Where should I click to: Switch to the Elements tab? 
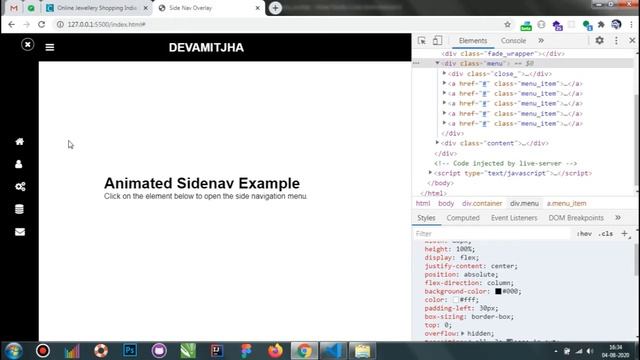pos(473,41)
